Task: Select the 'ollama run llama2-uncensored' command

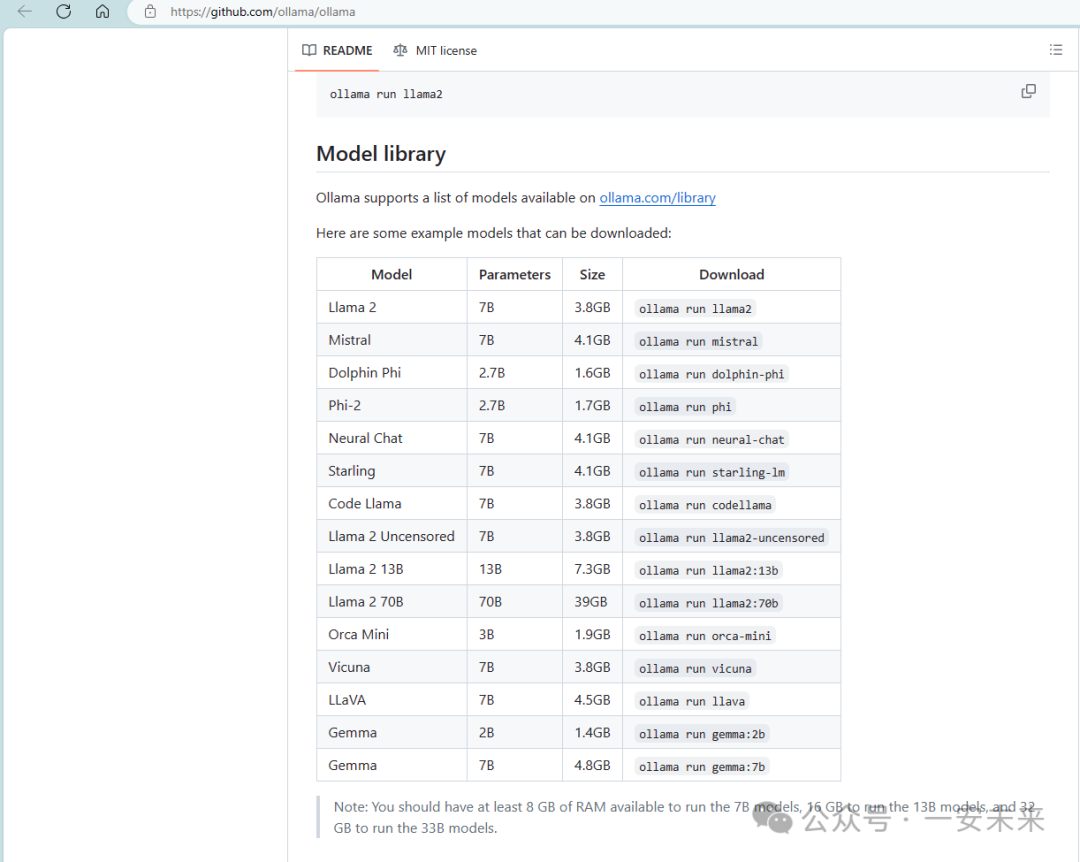Action: click(731, 537)
